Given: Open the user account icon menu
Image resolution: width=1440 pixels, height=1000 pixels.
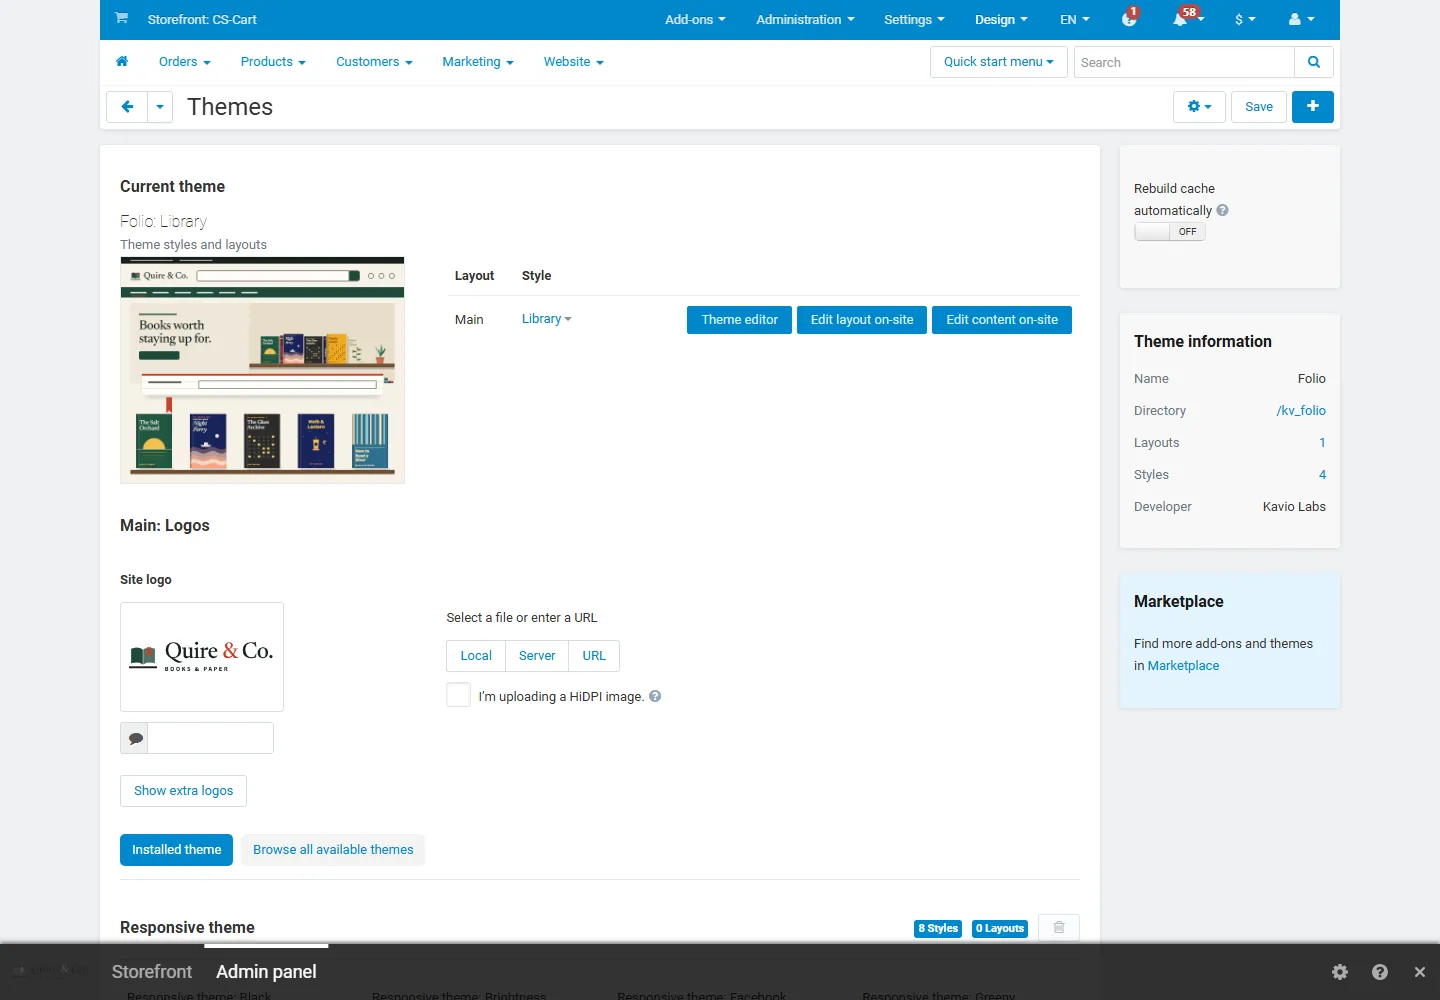Looking at the screenshot, I should pyautogui.click(x=1301, y=19).
